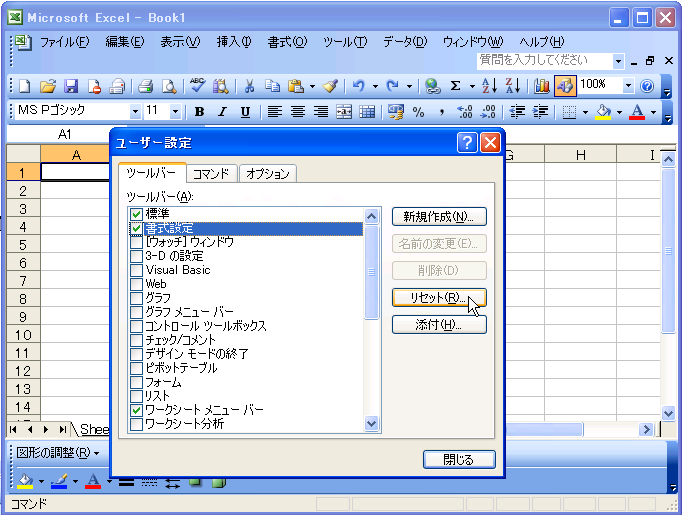Click the dialog help question button

click(467, 143)
